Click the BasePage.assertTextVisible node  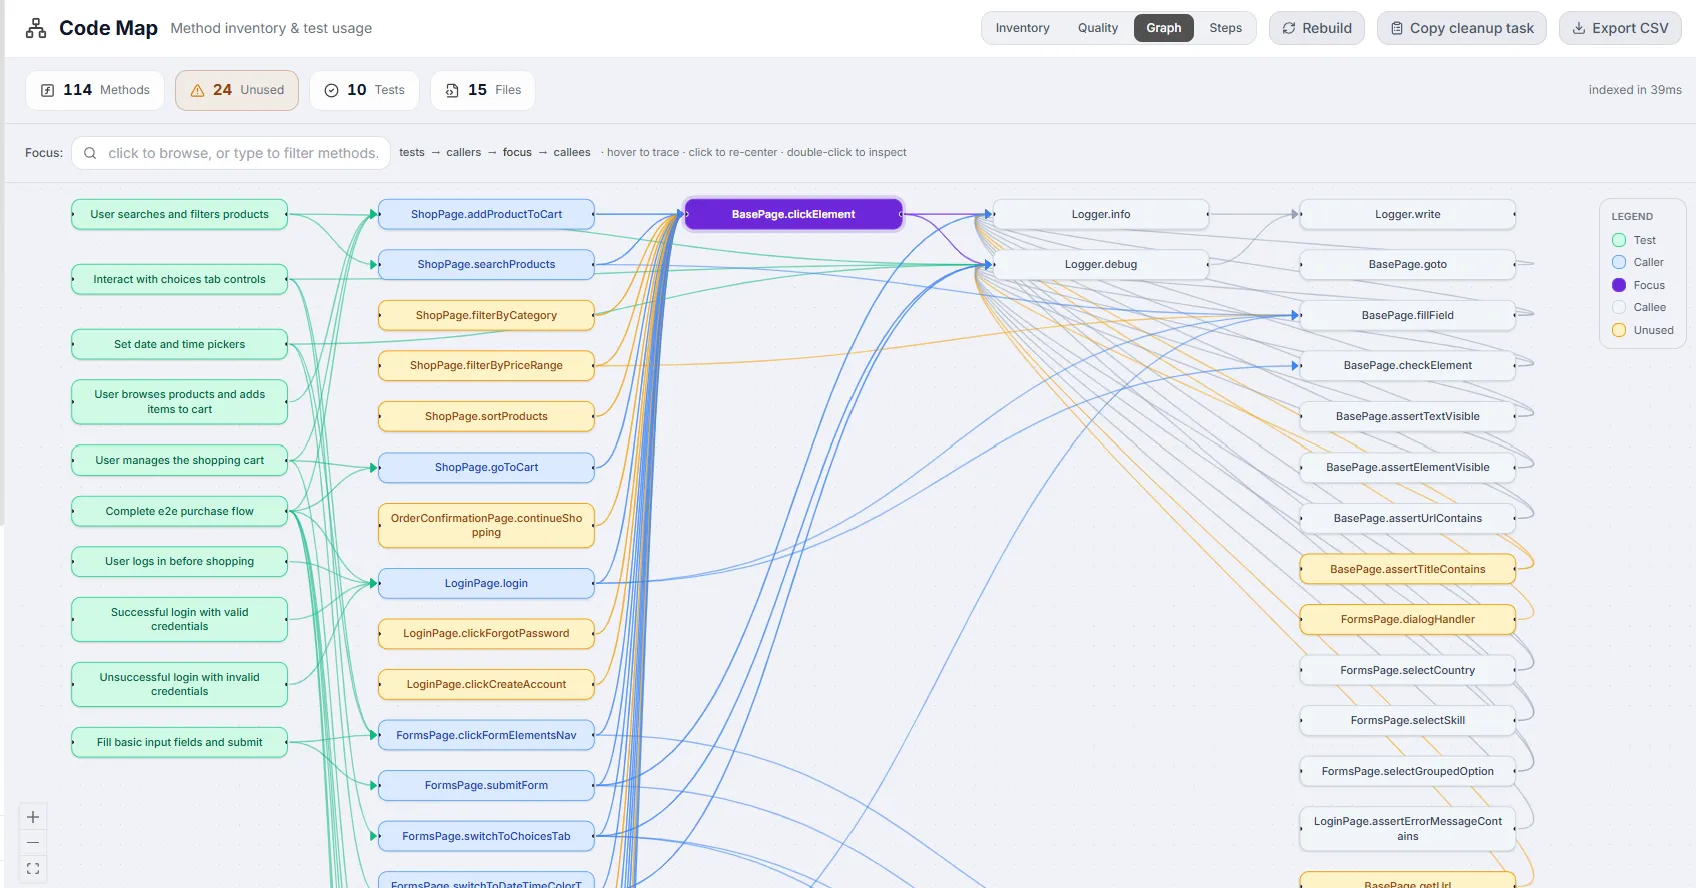(x=1407, y=416)
